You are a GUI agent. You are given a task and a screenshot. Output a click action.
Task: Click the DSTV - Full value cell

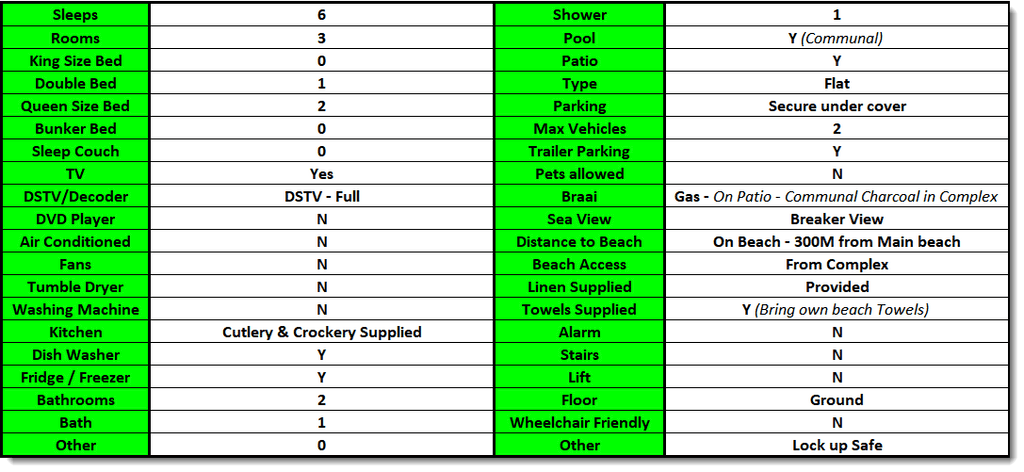[x=321, y=196]
